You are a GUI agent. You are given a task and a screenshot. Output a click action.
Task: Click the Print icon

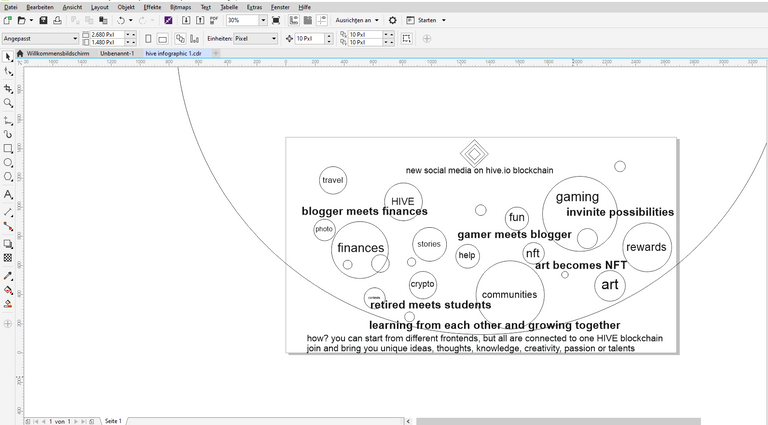(x=57, y=20)
